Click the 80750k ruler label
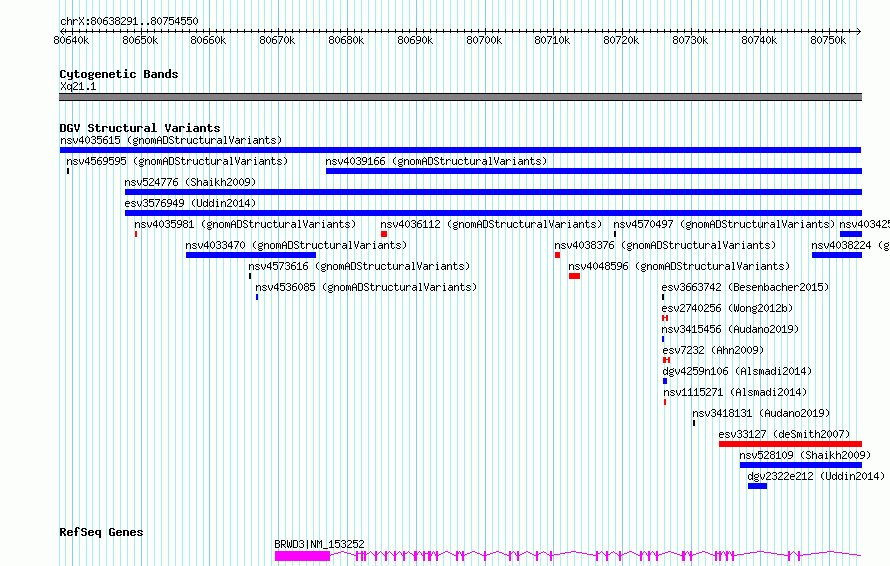 pyautogui.click(x=828, y=40)
